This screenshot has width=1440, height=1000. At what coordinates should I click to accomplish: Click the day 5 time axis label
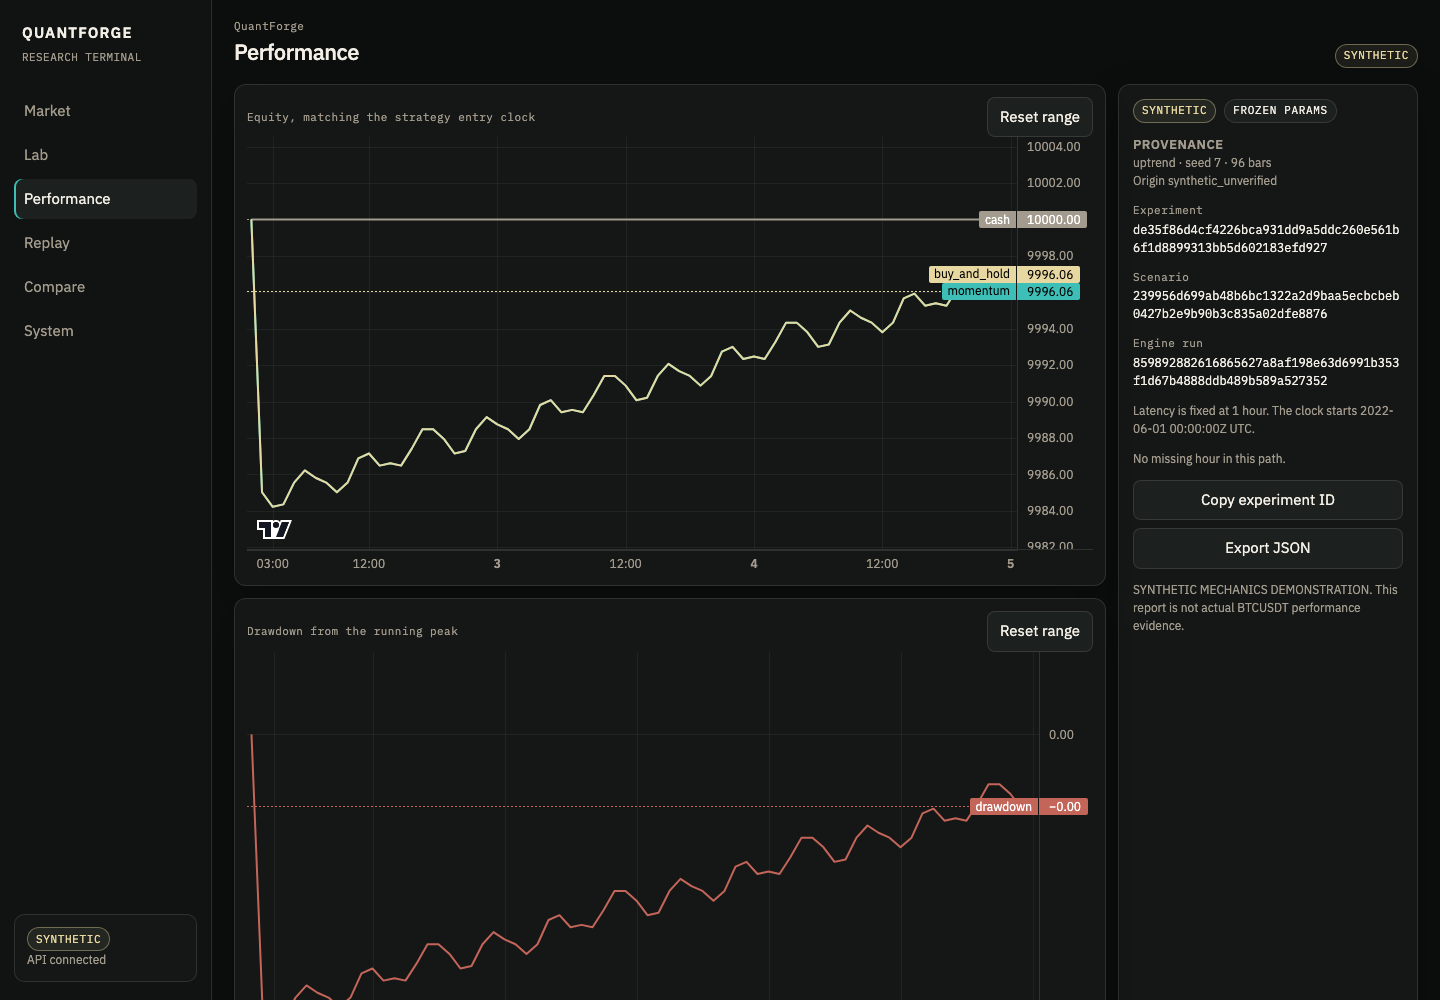coord(1010,564)
